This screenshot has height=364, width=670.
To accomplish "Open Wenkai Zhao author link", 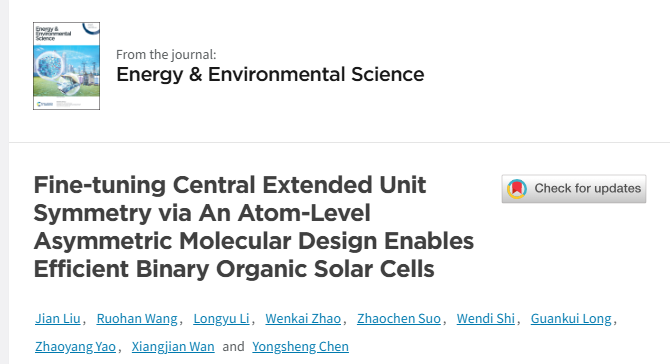I will coord(303,319).
